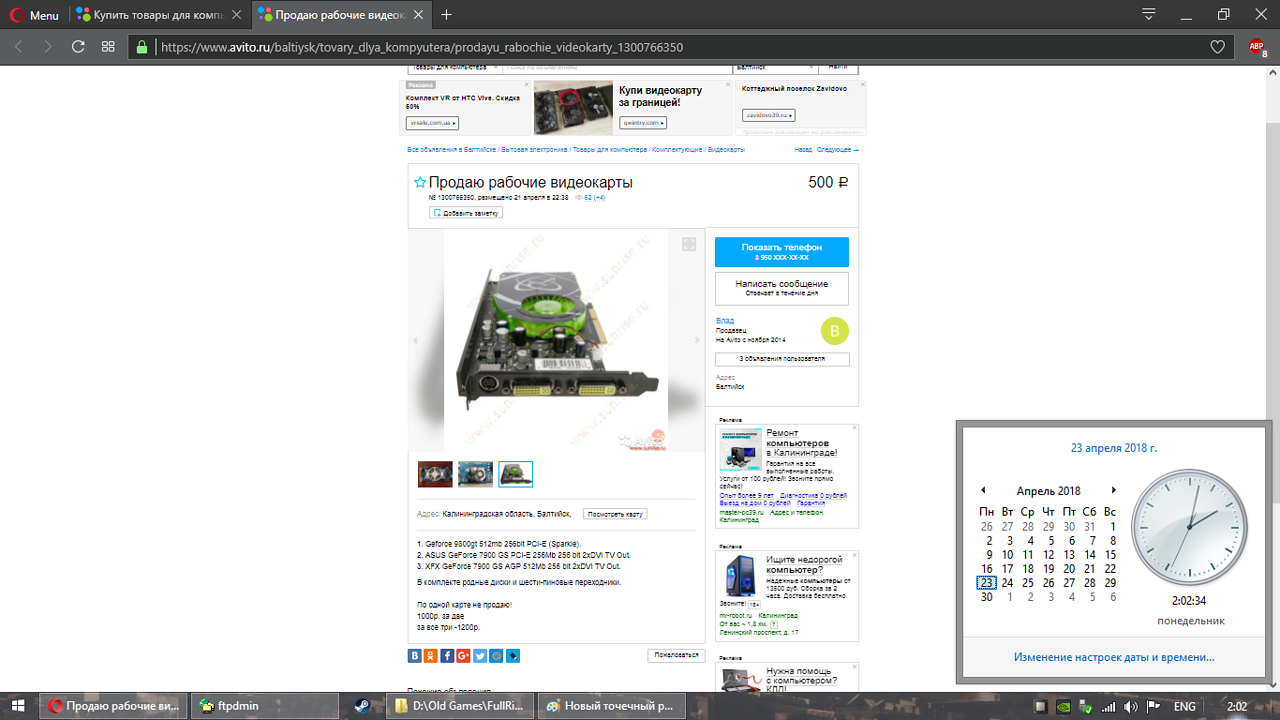Open 'Все объявления в Балтийске' breadcrumb
This screenshot has height=720, width=1280.
click(451, 149)
